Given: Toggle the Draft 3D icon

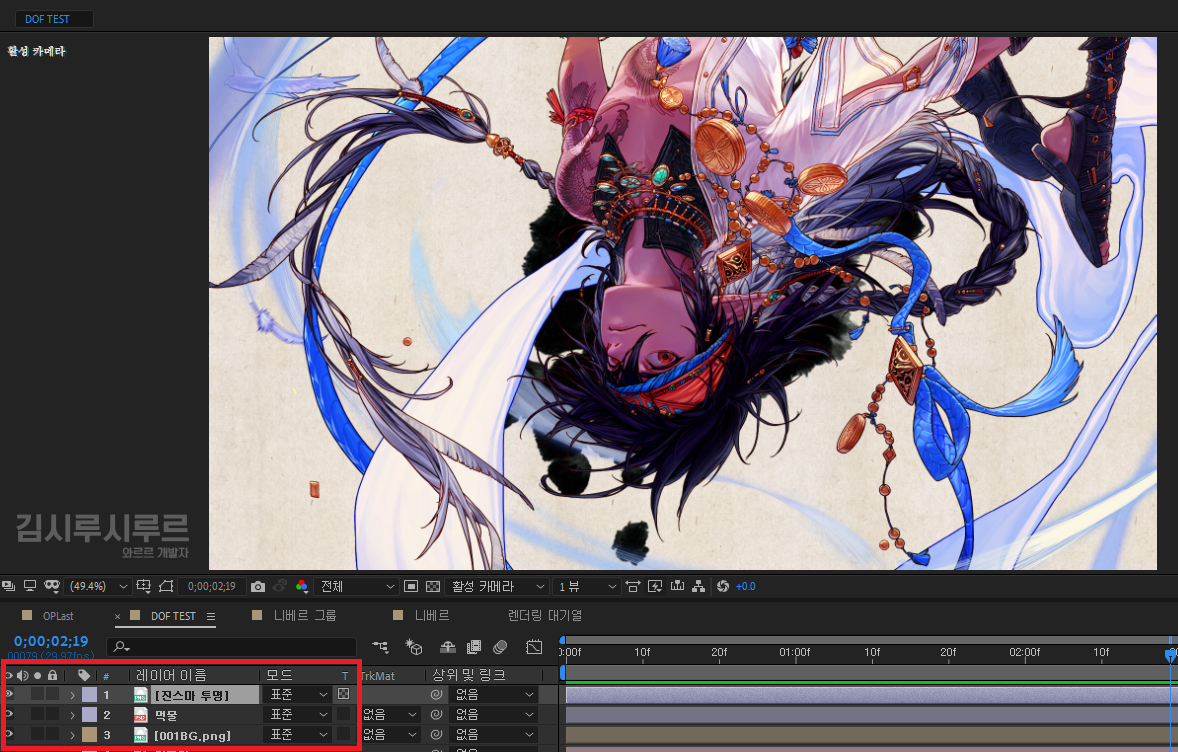Looking at the screenshot, I should pos(414,646).
